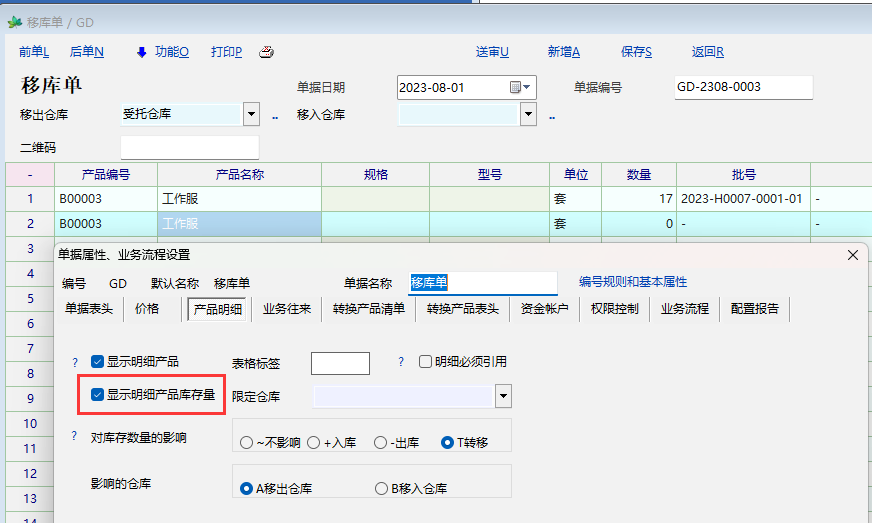Click the app logo in title bar
The image size is (872, 523).
[x=14, y=21]
